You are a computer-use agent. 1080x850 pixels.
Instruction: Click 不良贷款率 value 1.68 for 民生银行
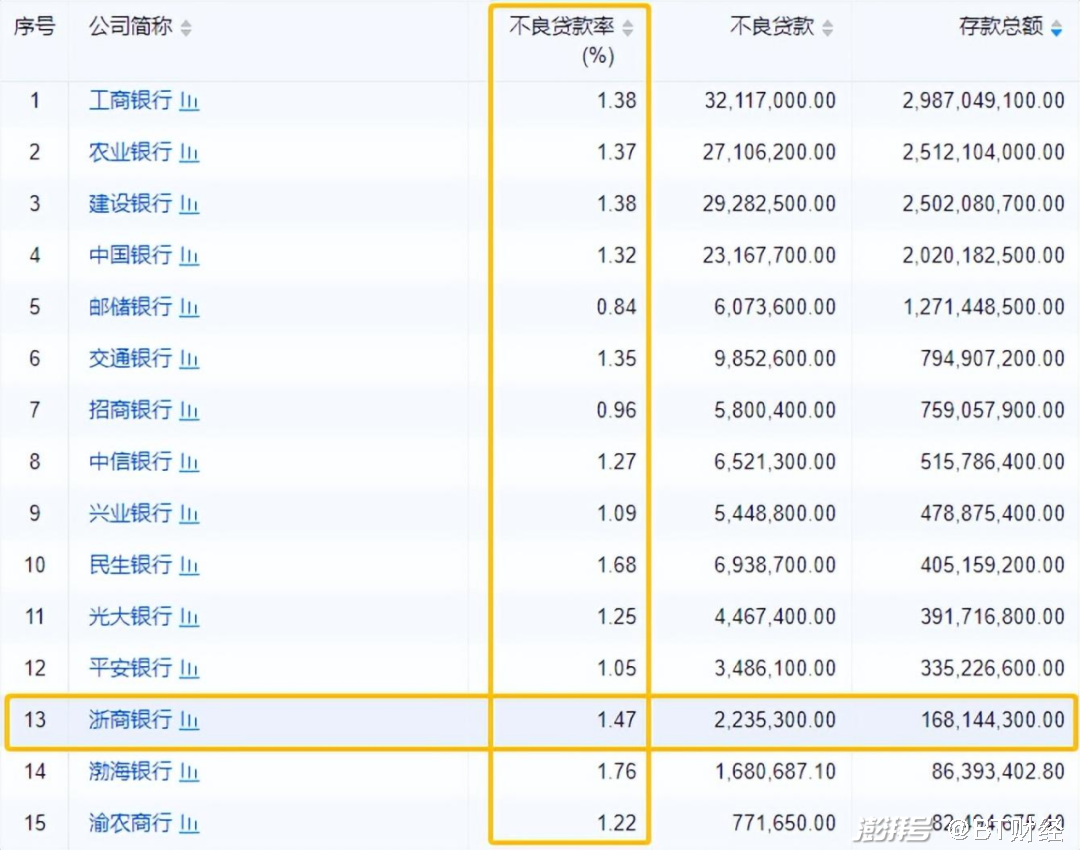tap(616, 565)
